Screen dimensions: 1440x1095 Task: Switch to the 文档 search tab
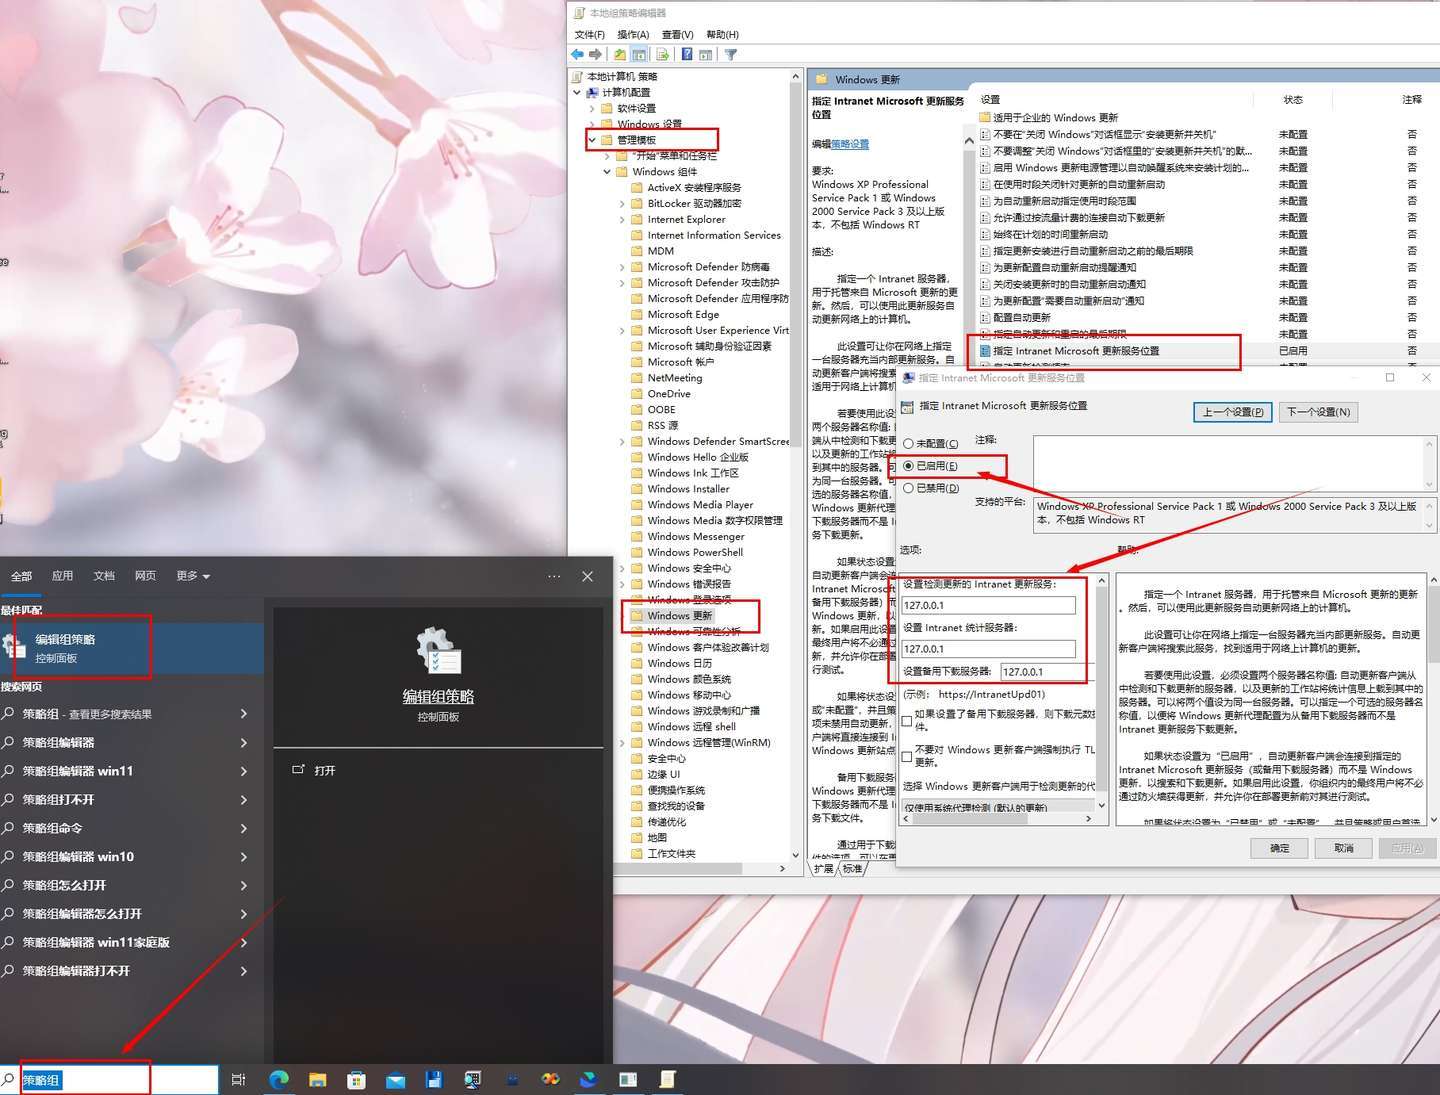[x=104, y=576]
